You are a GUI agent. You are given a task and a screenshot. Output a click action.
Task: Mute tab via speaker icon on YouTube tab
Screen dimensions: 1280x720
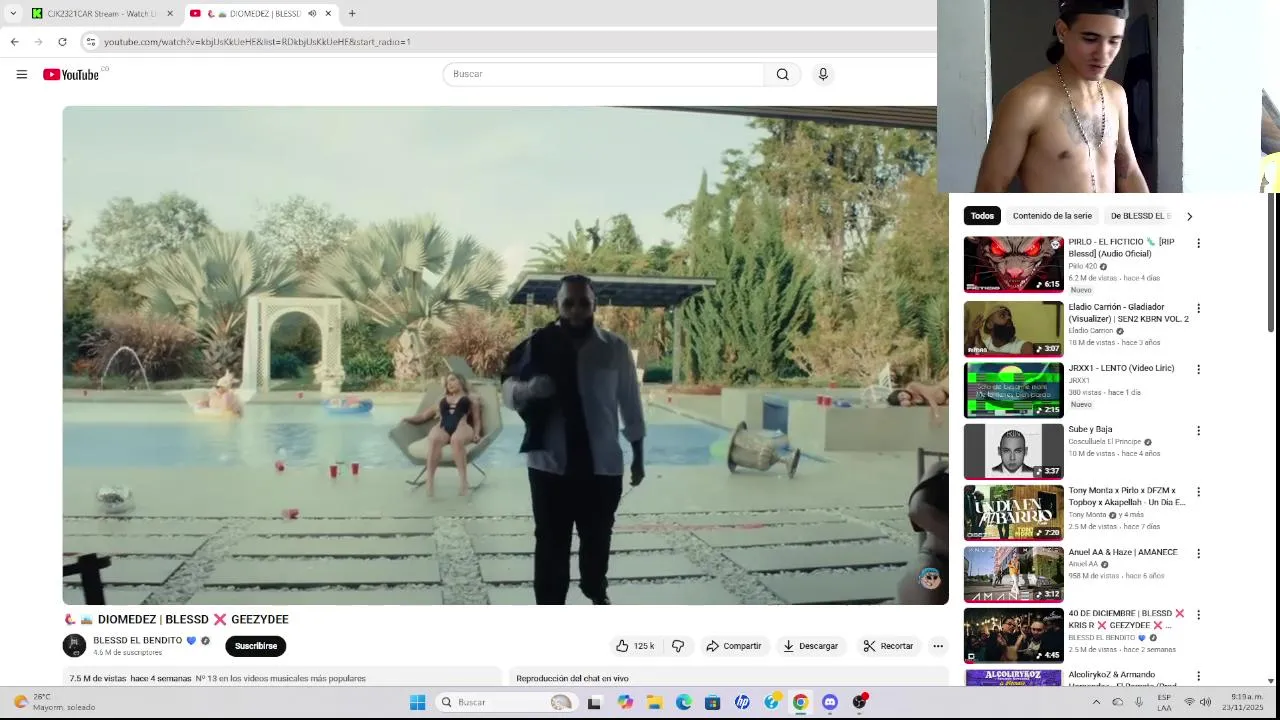[312, 14]
